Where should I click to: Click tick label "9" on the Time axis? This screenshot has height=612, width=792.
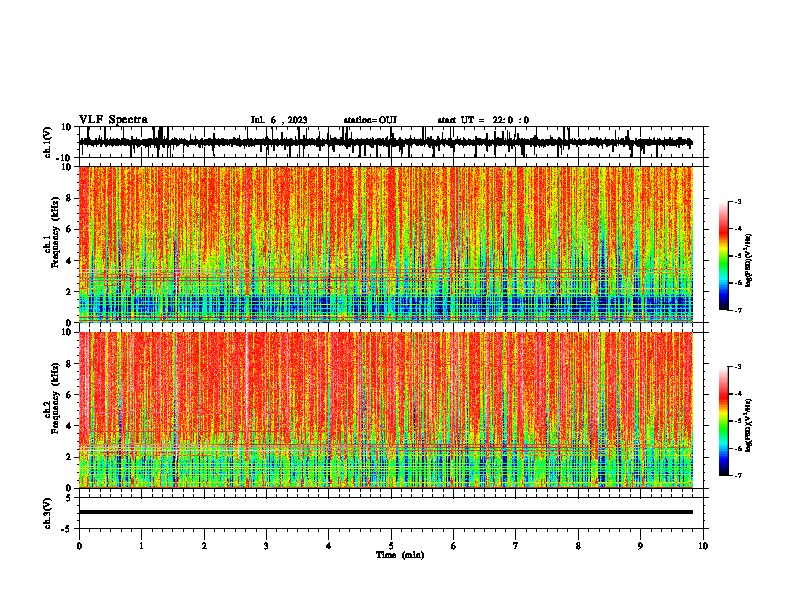coord(640,546)
